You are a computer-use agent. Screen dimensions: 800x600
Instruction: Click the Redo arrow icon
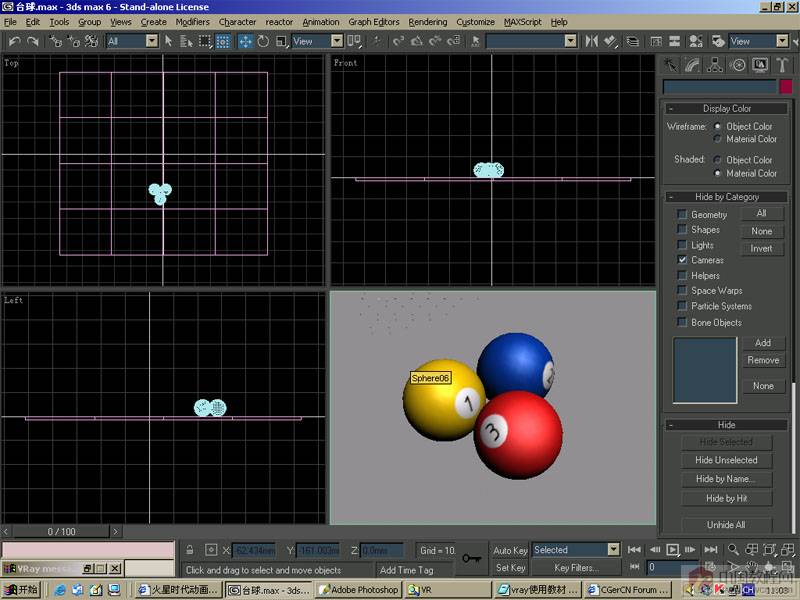[x=33, y=41]
